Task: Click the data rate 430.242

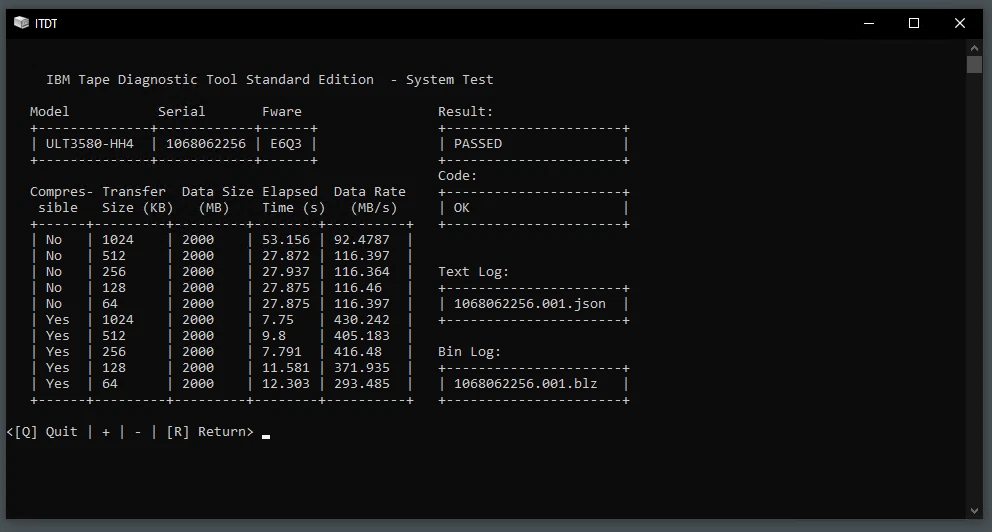Action: [362, 319]
